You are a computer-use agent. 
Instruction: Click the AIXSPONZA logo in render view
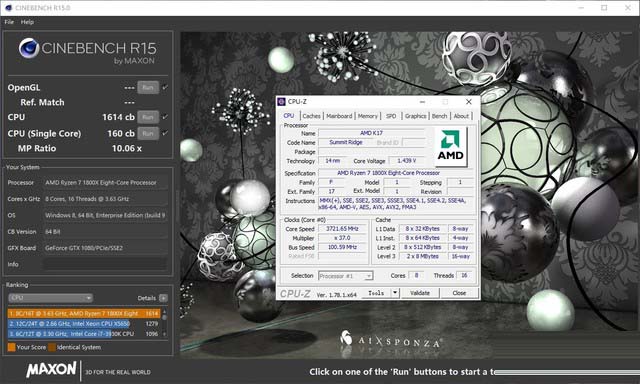(x=391, y=340)
